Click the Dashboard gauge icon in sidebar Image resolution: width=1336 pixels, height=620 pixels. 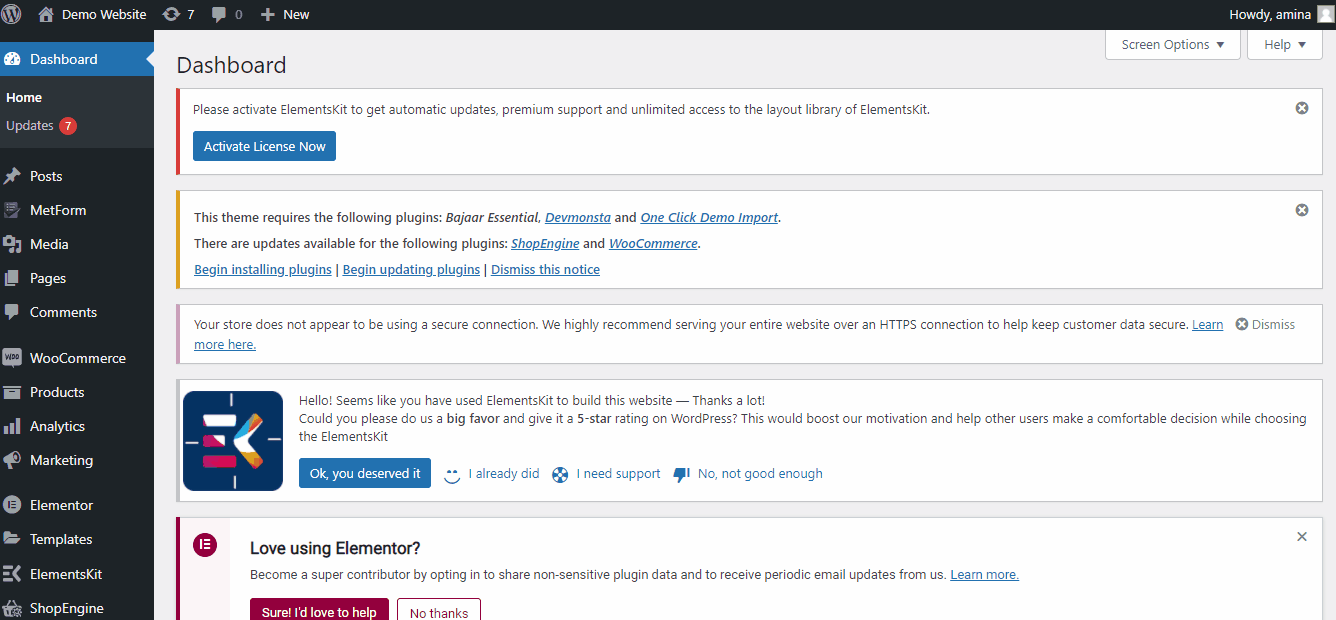pos(12,59)
